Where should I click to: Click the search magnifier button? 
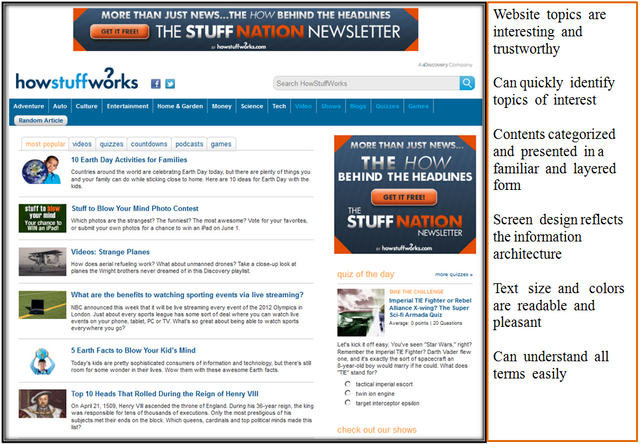click(x=467, y=83)
